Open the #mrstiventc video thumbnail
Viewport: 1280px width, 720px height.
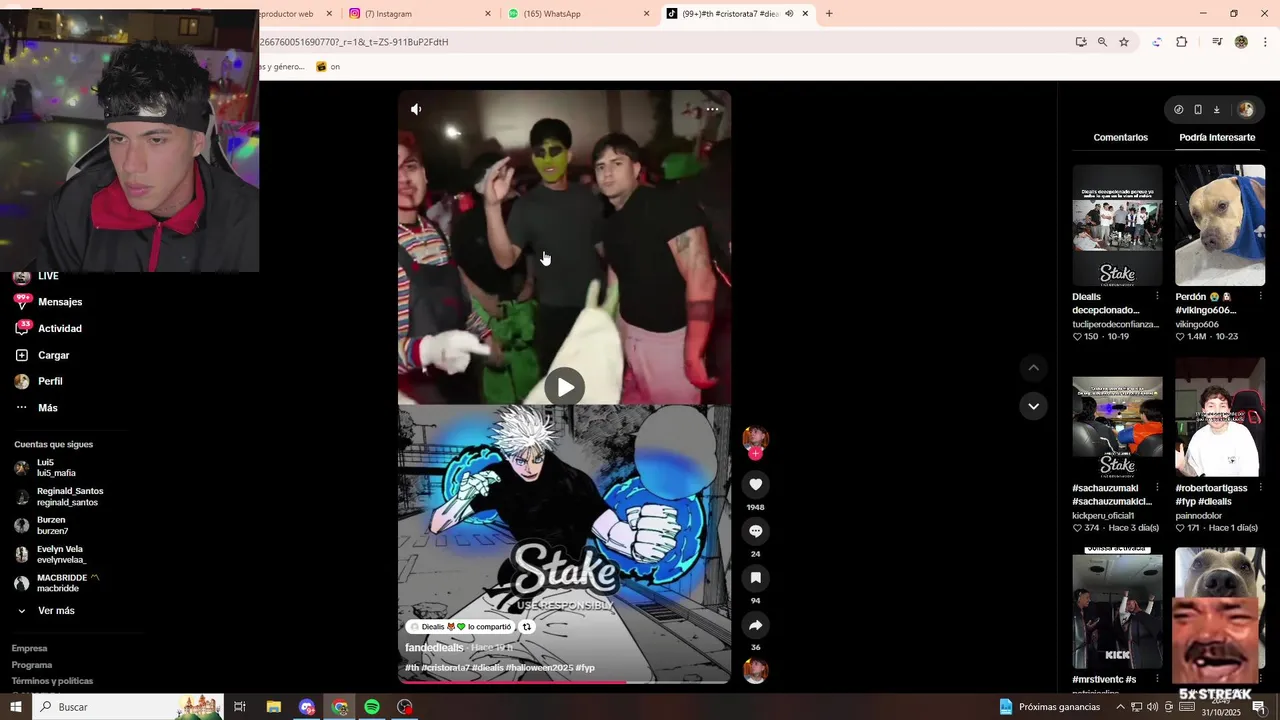click(1118, 609)
